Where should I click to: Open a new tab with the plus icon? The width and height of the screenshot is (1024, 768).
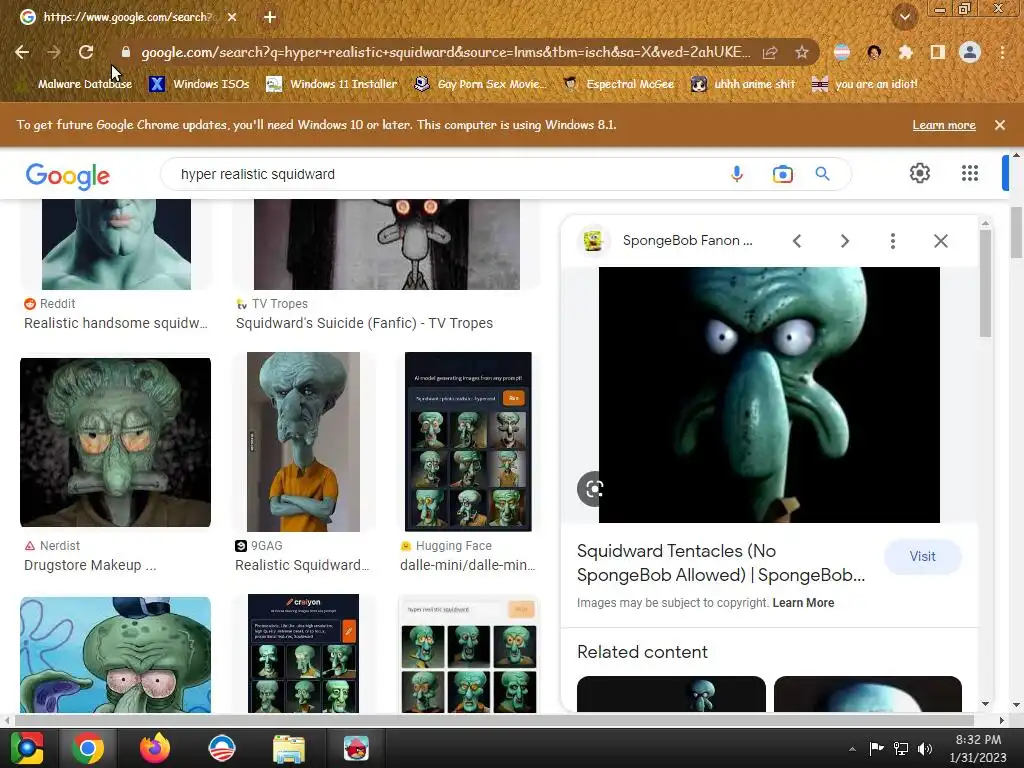270,17
